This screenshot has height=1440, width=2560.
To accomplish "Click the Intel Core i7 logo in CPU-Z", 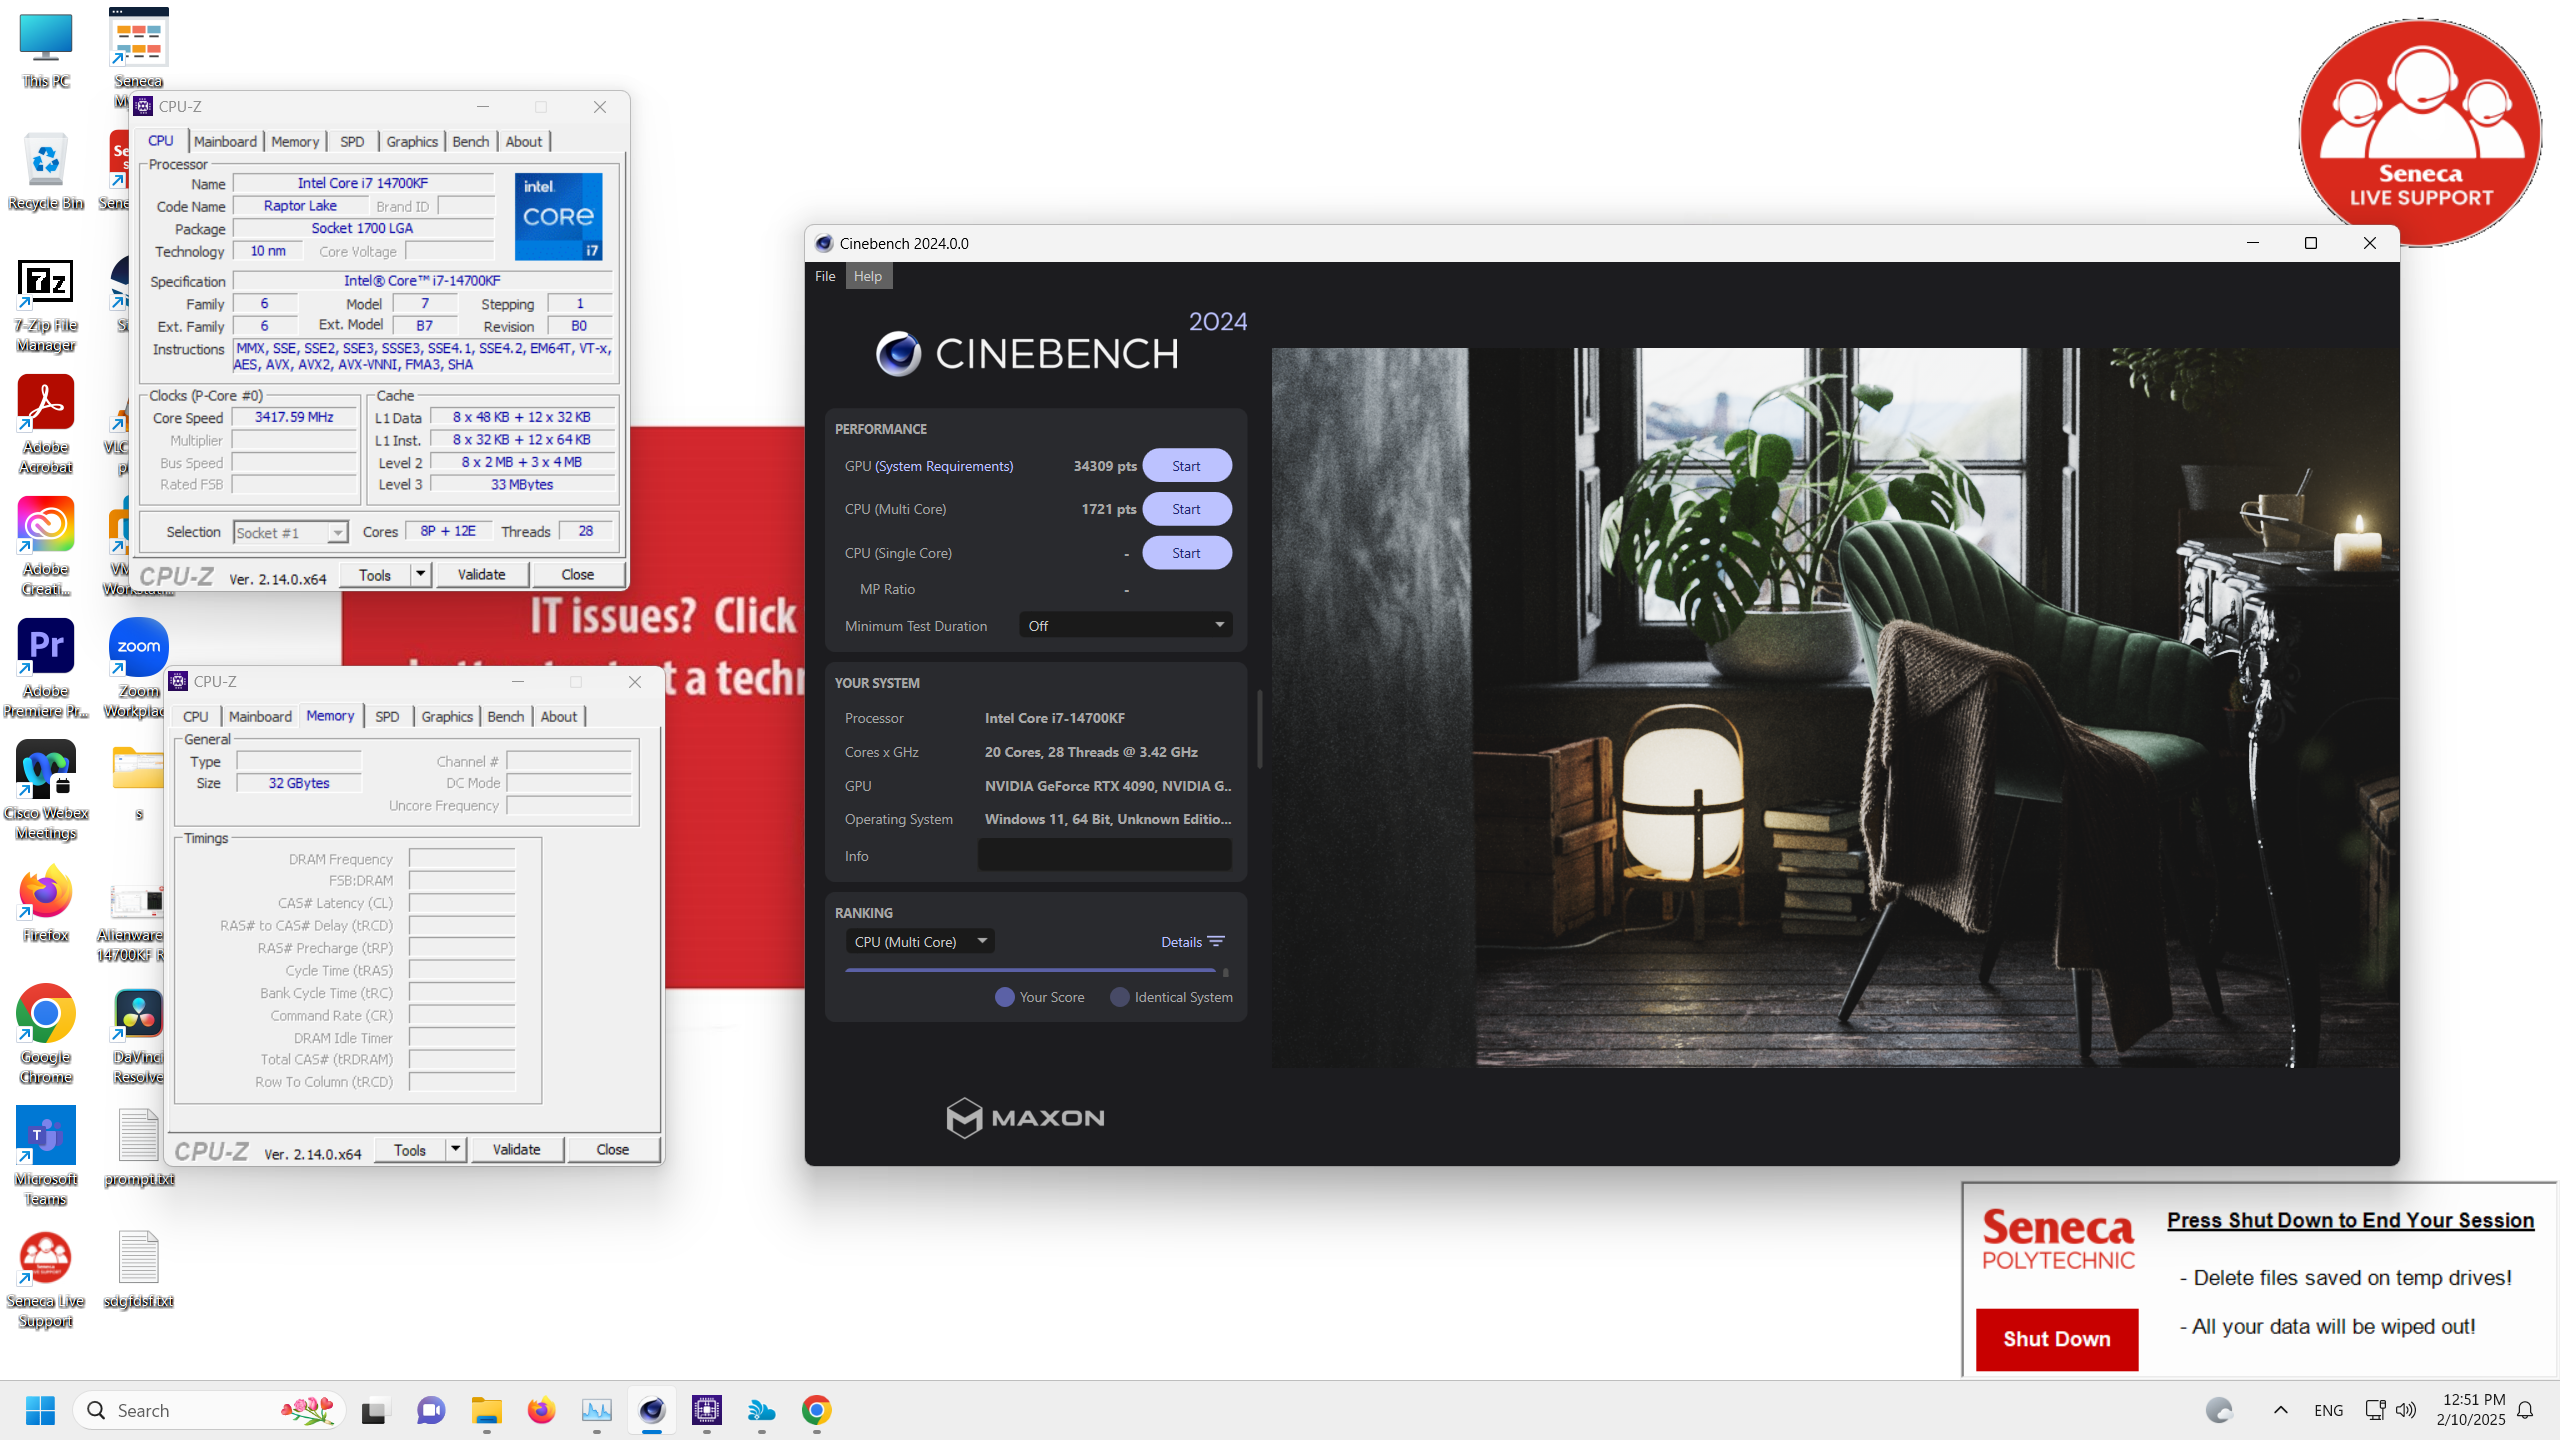I will [559, 216].
